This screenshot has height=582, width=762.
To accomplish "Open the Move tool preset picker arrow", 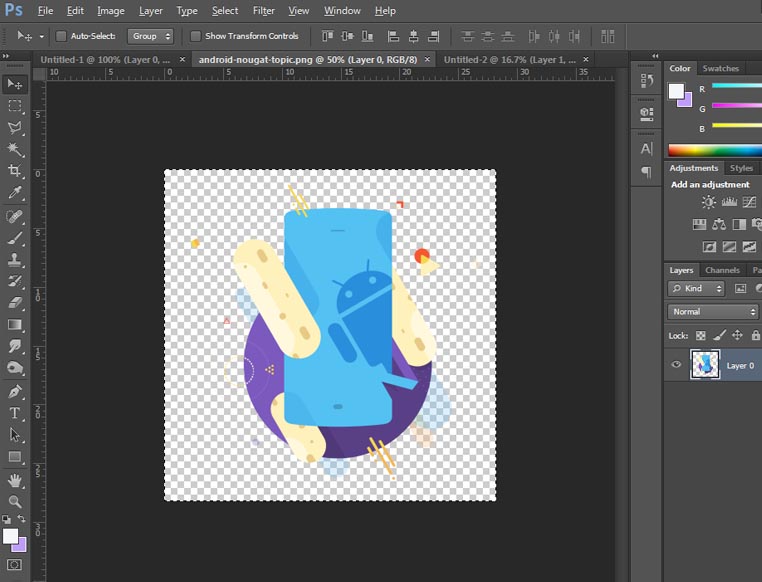I will point(42,36).
